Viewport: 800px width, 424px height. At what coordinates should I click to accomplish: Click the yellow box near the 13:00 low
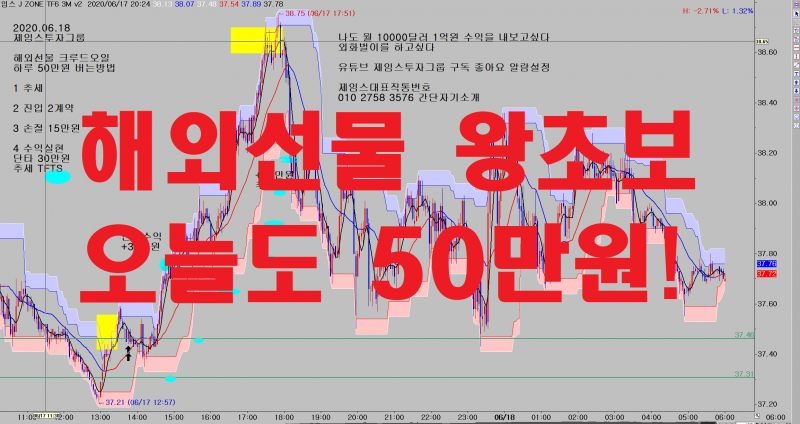click(107, 332)
